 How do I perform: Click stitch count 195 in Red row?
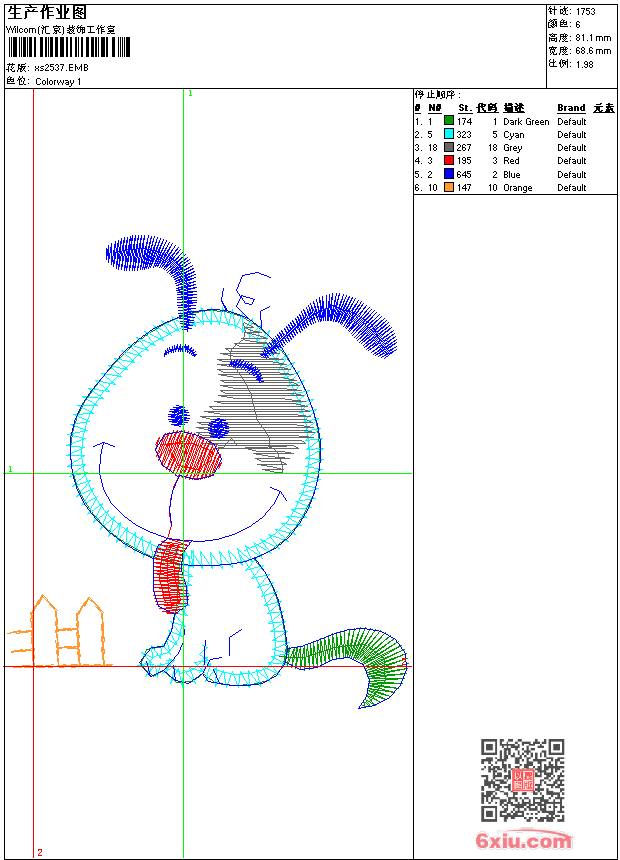(464, 161)
